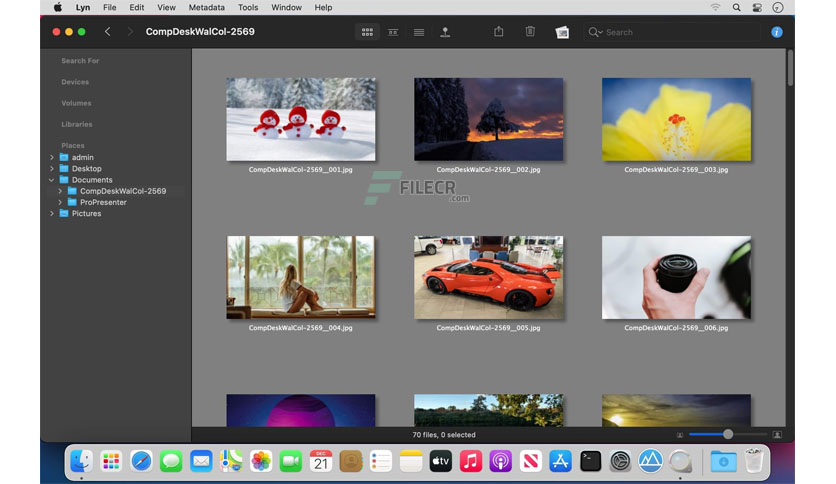Open the Edit menu

click(136, 7)
